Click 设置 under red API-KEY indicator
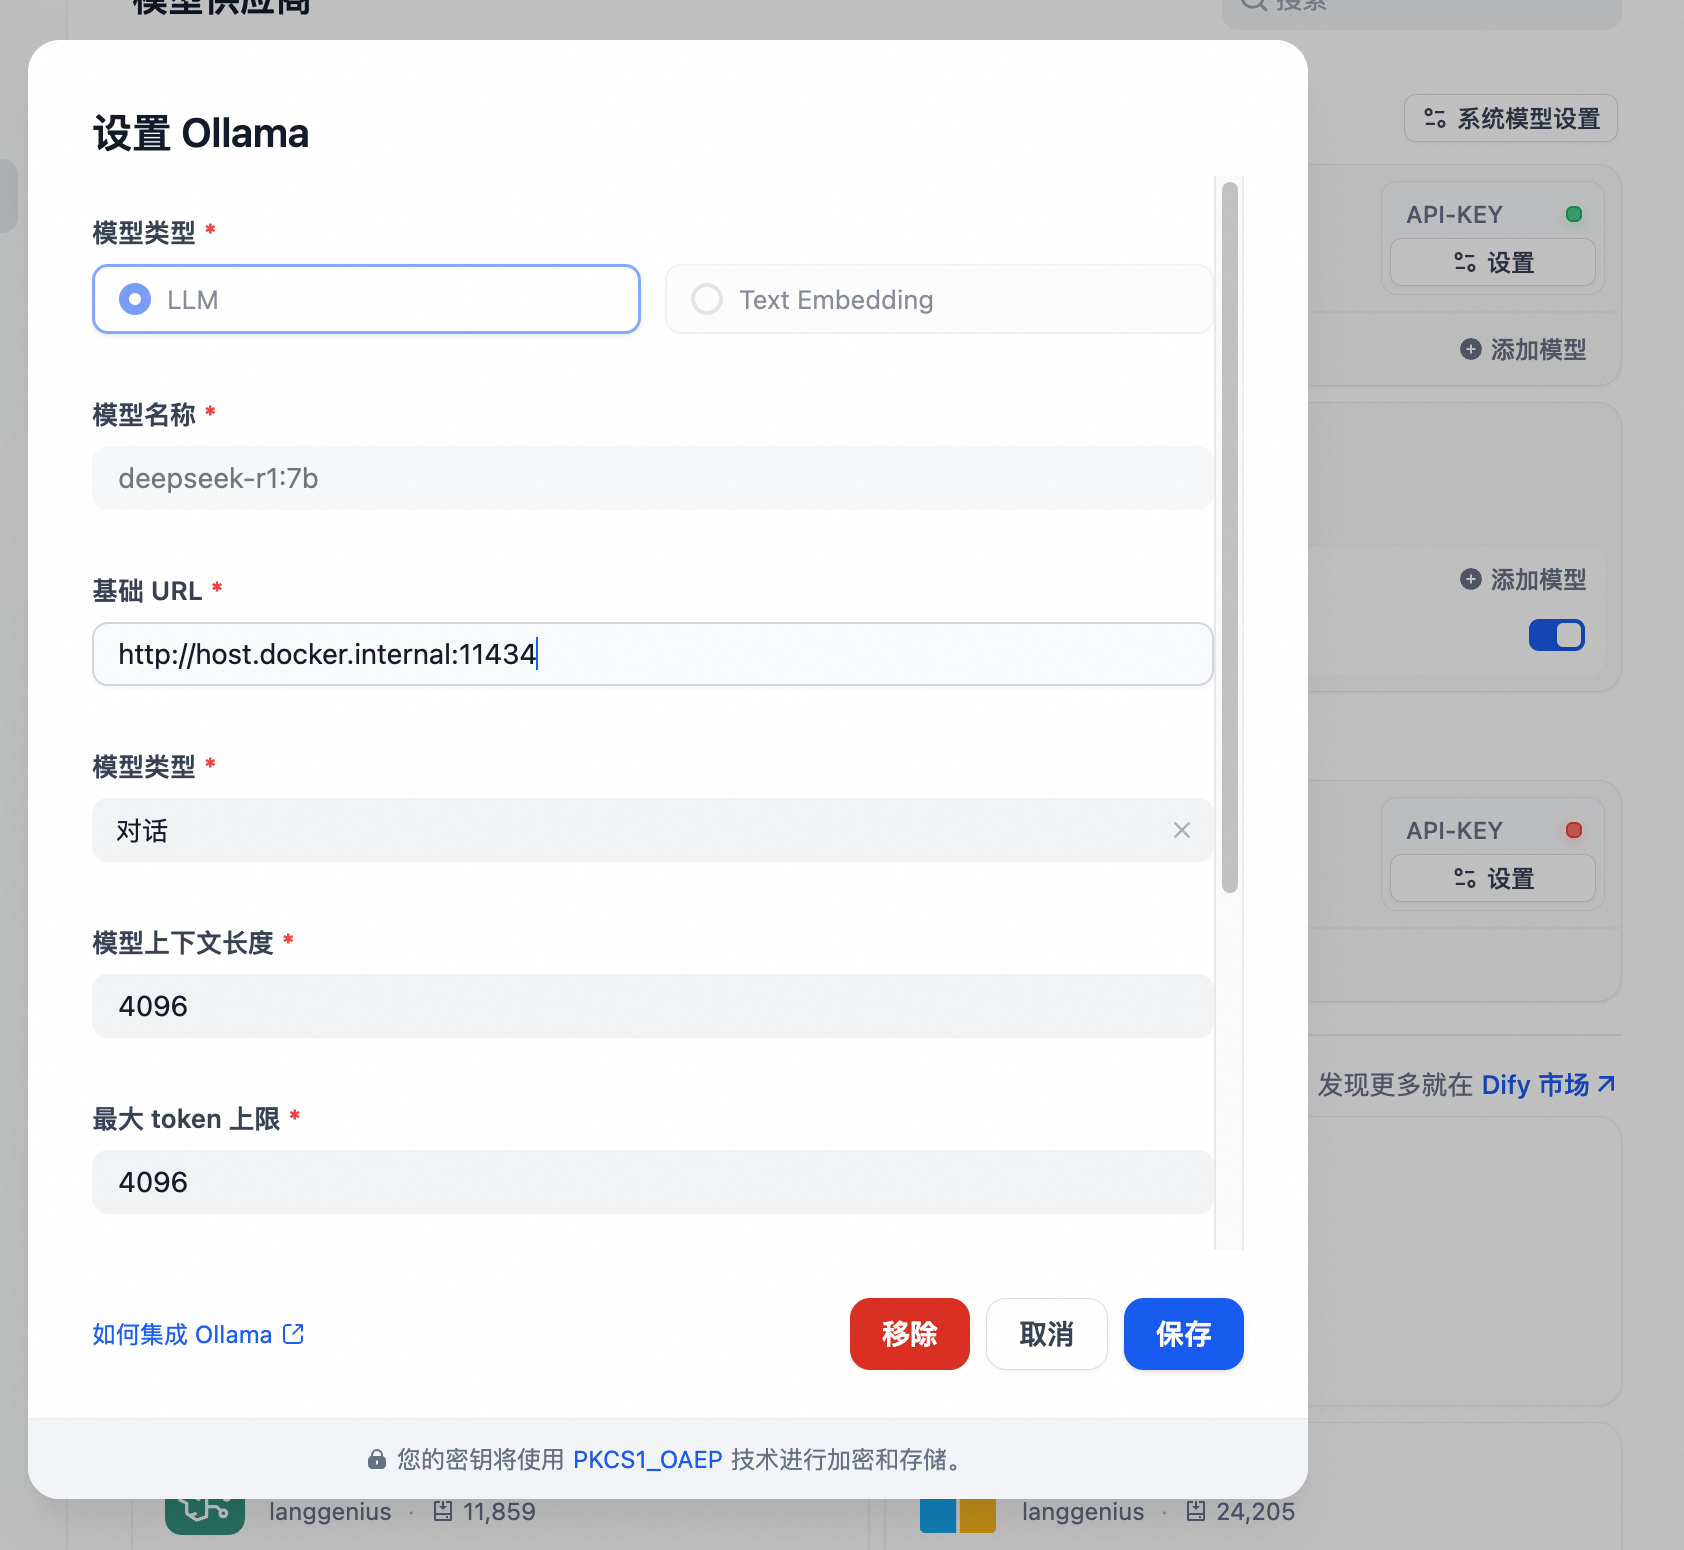Image resolution: width=1684 pixels, height=1550 pixels. point(1493,879)
